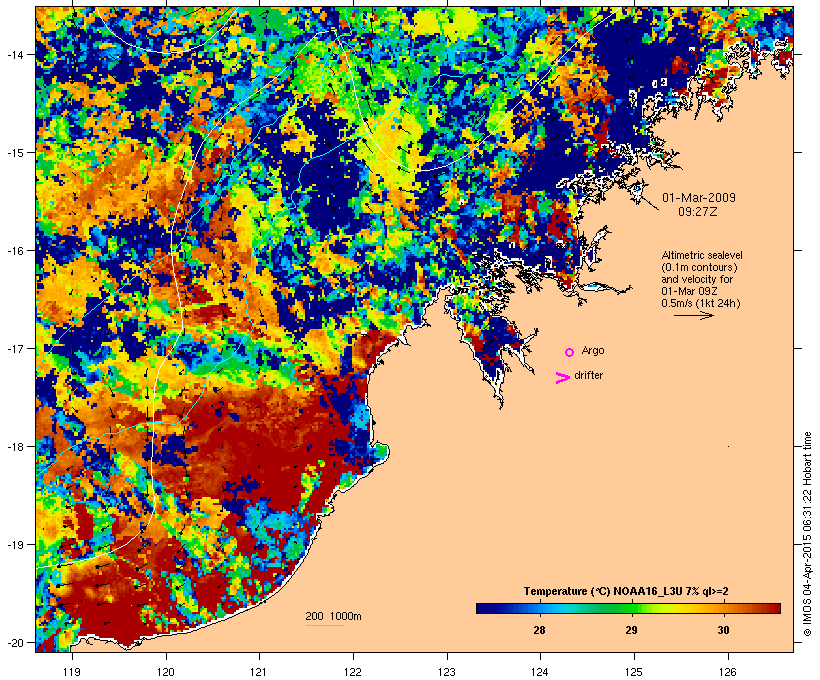Click the magenta drifter arrow marker

pos(563,378)
